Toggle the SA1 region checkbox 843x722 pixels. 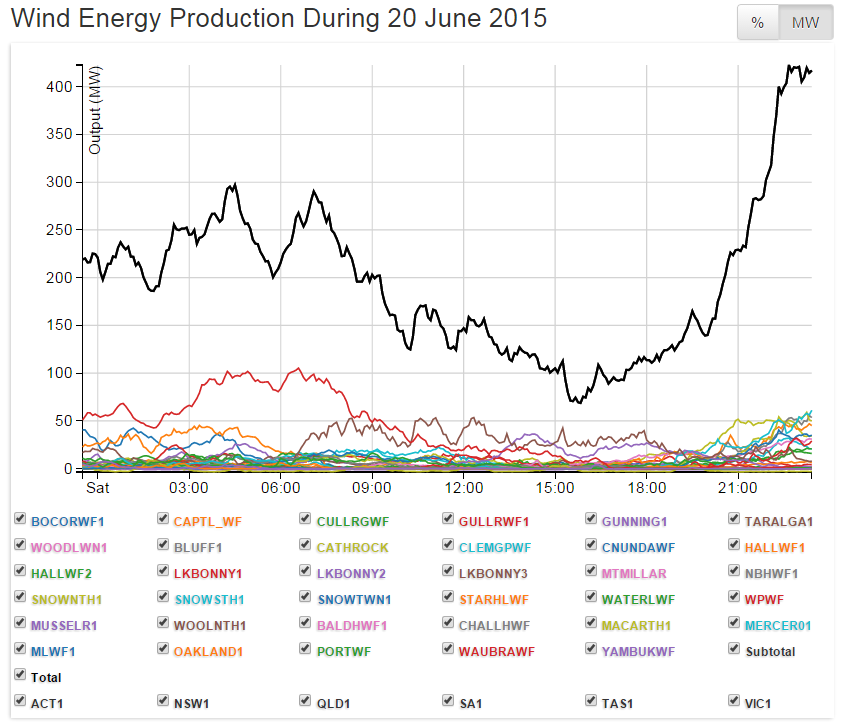click(449, 701)
